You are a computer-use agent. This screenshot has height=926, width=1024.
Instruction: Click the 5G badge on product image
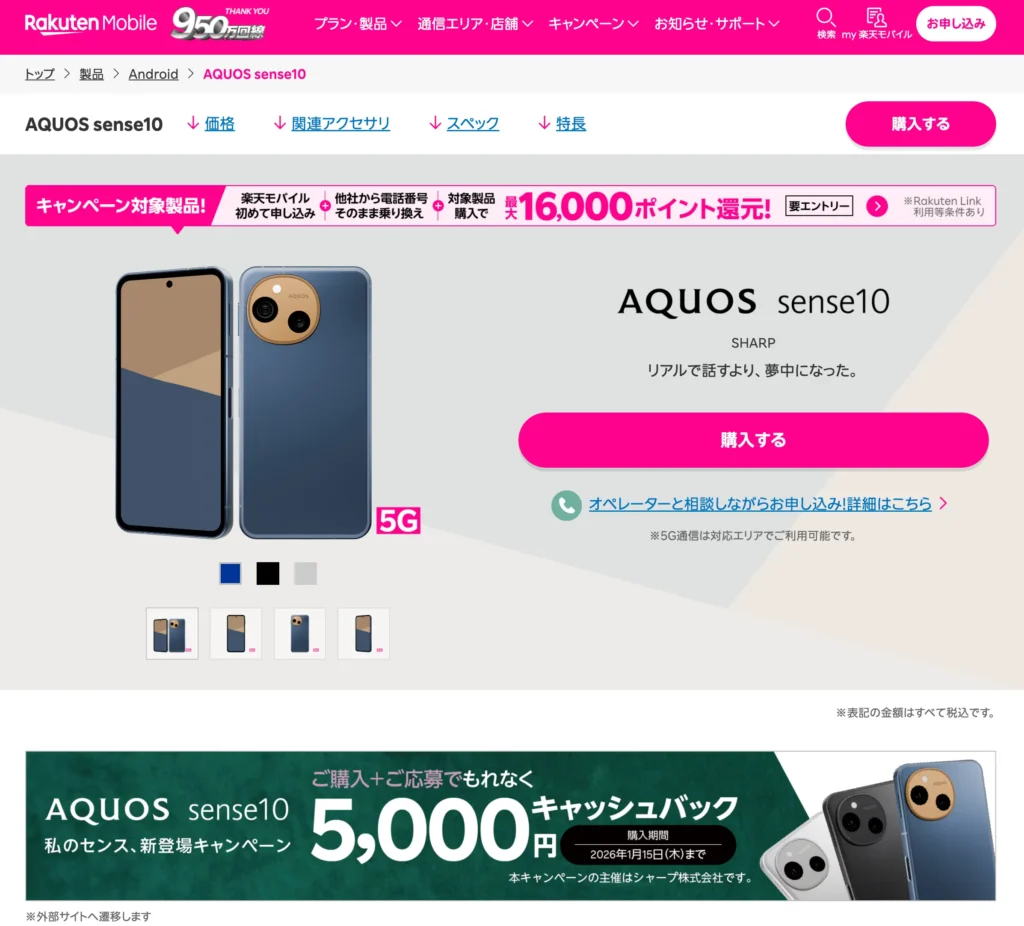tap(398, 520)
